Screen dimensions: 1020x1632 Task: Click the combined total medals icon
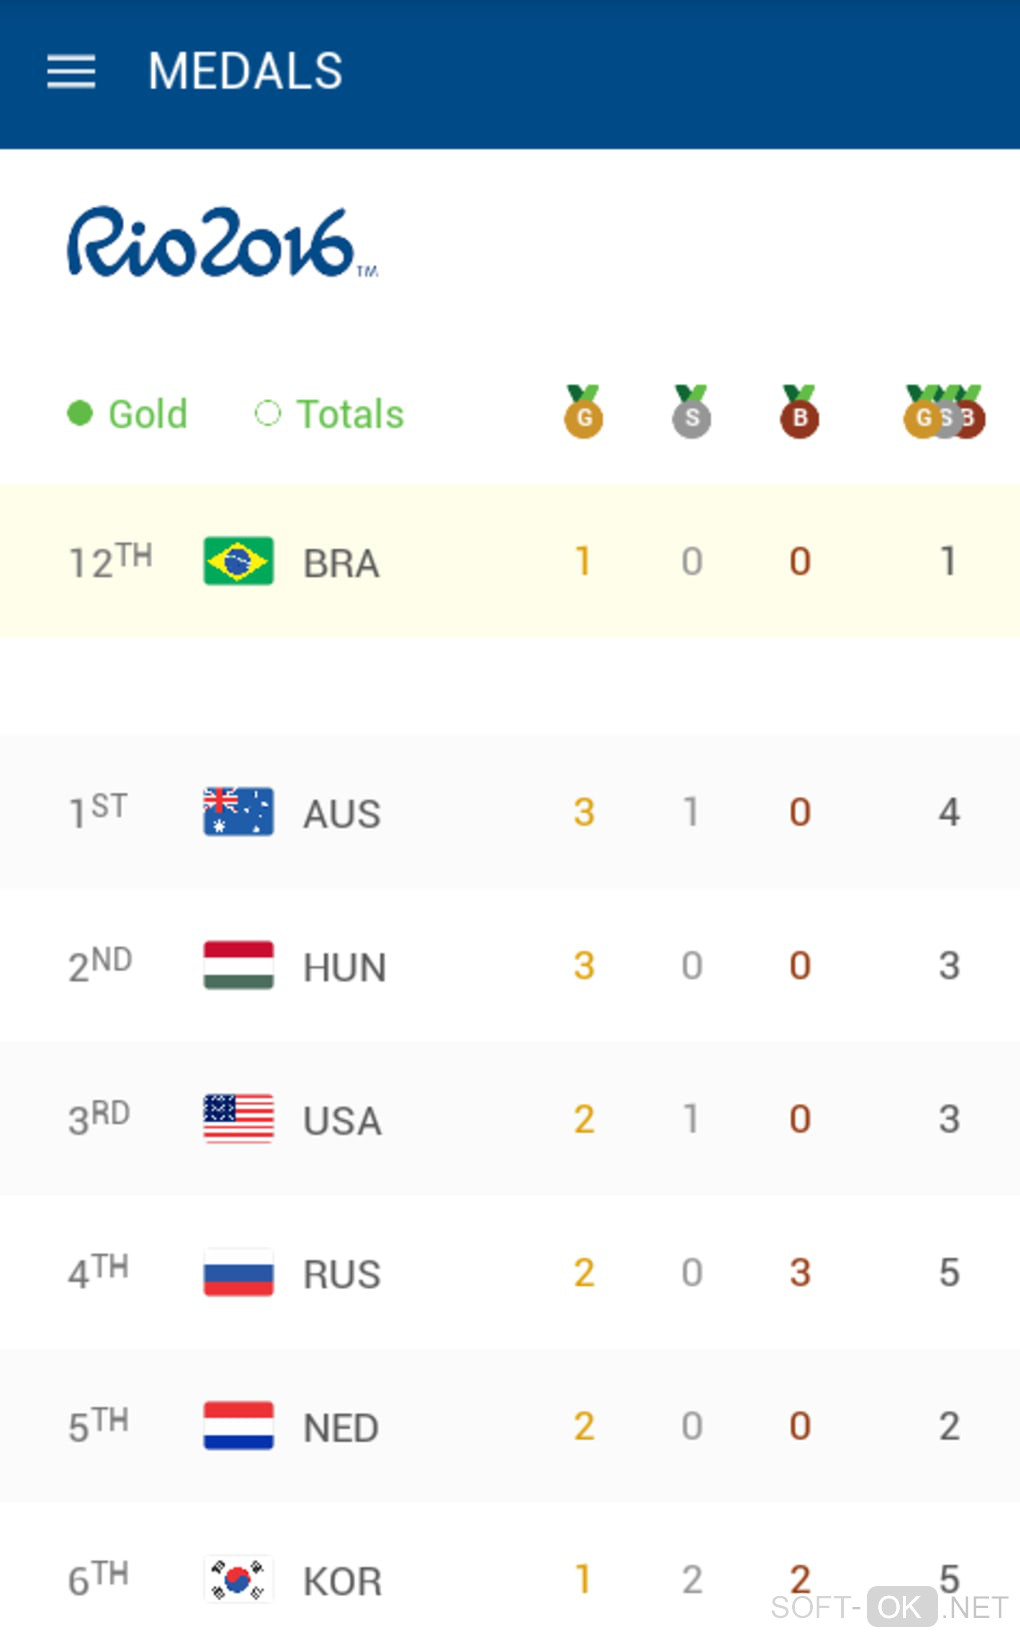[945, 412]
